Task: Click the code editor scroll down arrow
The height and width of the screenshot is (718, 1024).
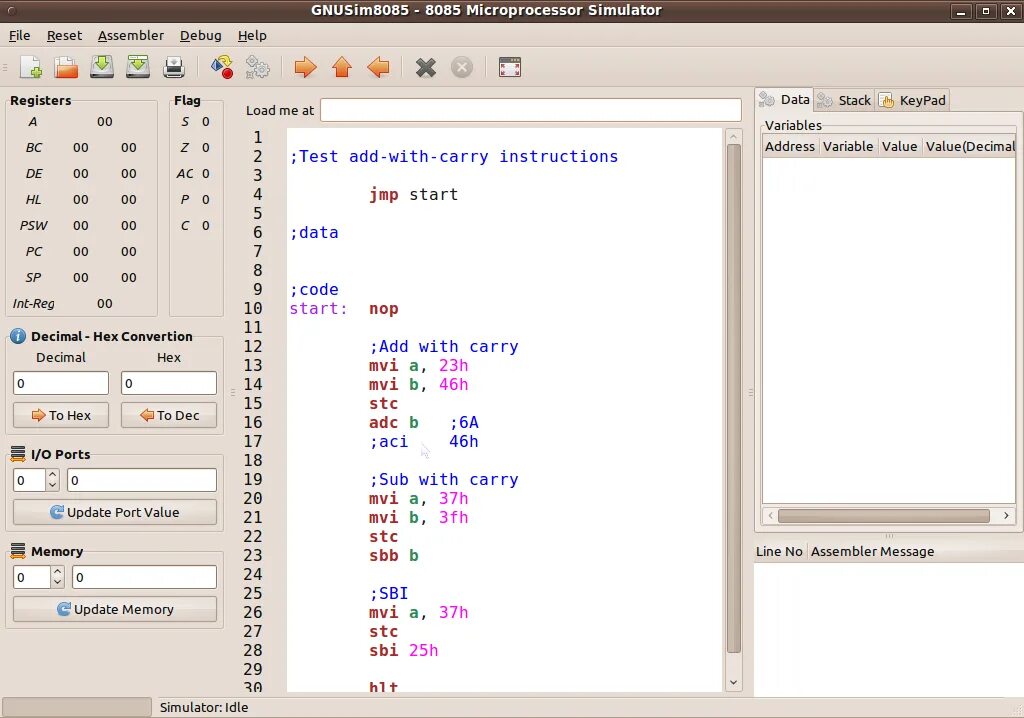Action: pos(733,682)
